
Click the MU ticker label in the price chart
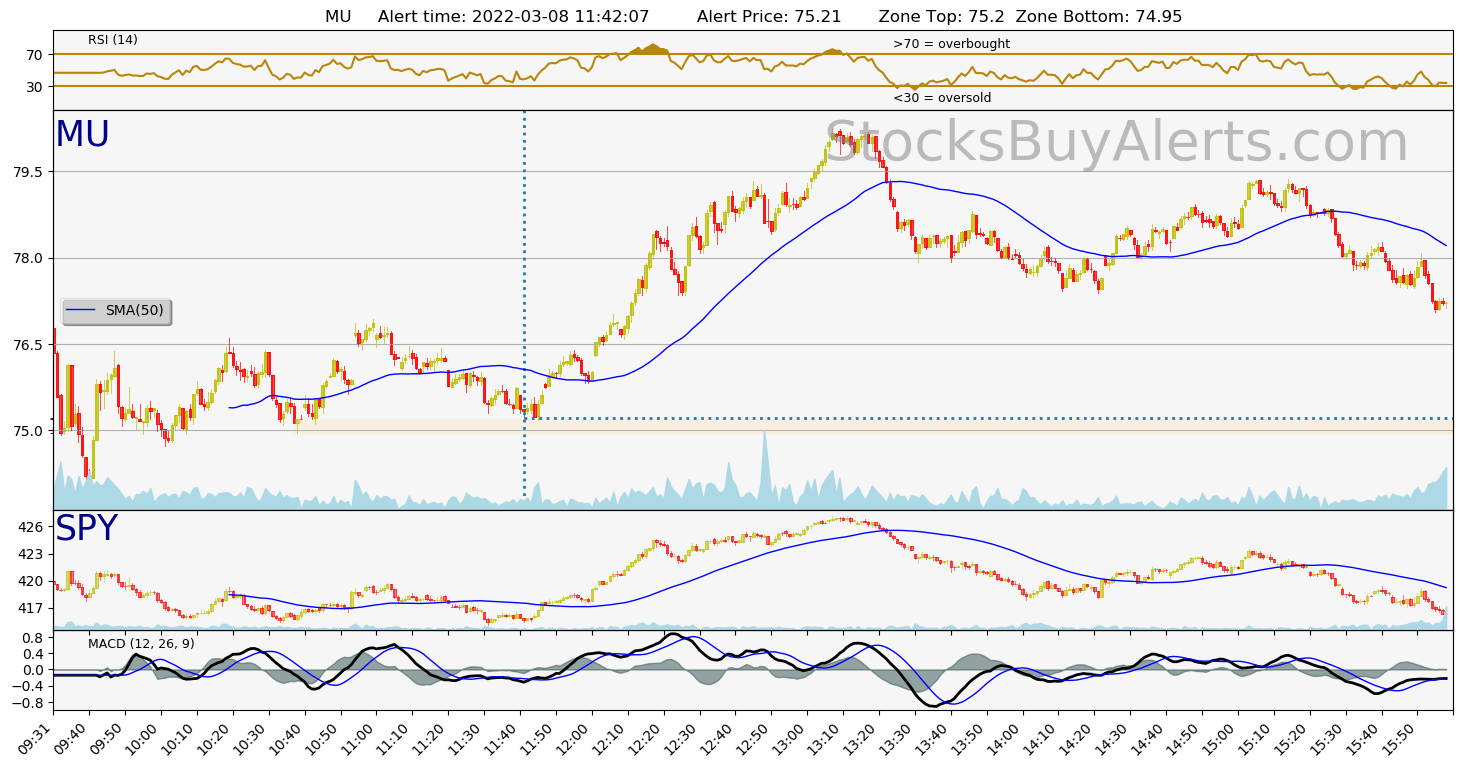82,135
